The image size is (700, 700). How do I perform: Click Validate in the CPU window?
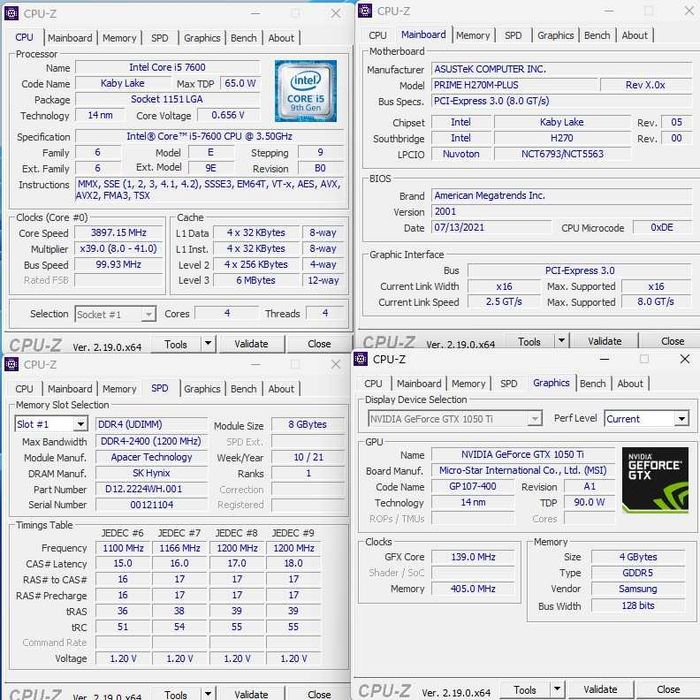click(x=251, y=344)
